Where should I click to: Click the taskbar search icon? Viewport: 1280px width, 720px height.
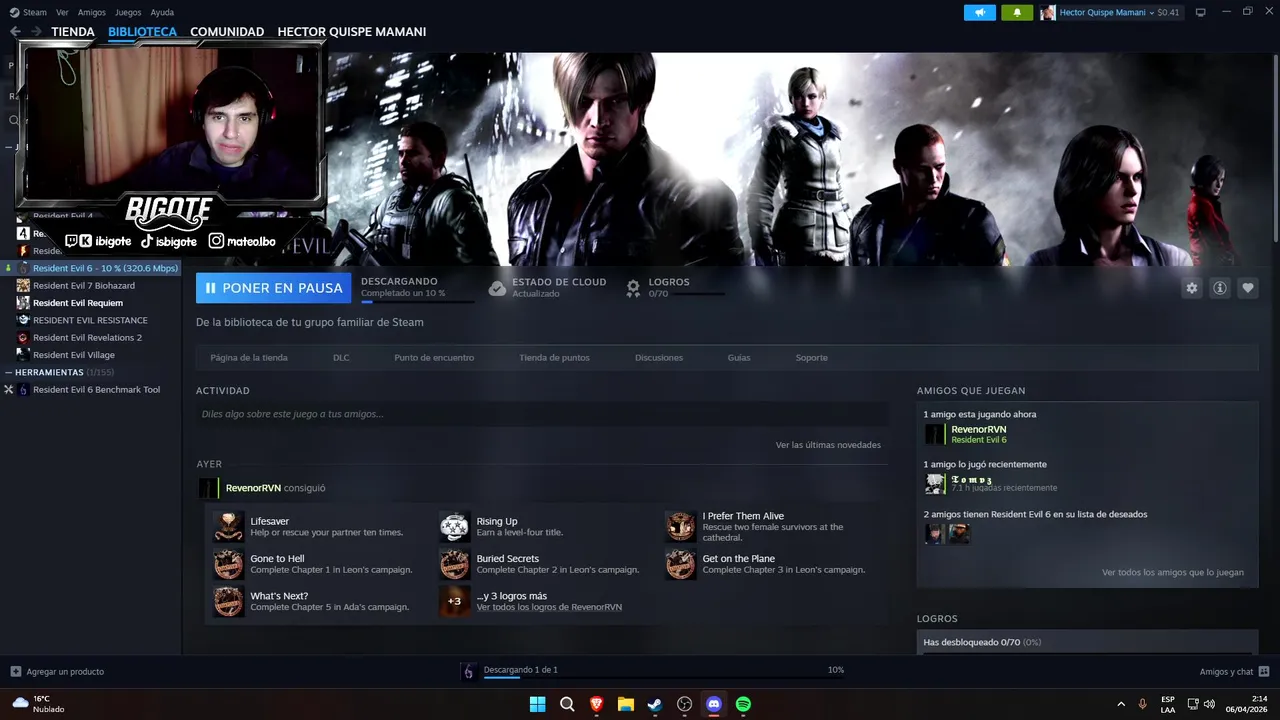click(567, 704)
